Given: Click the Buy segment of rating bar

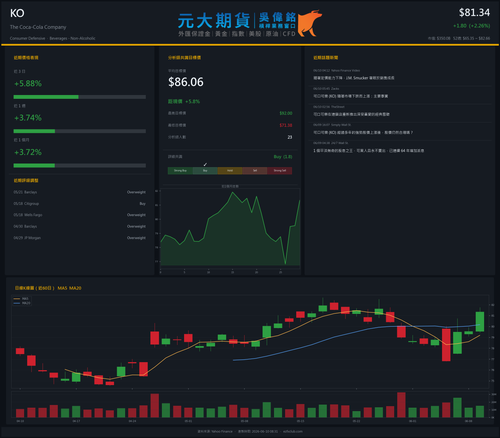Looking at the screenshot, I should [205, 171].
